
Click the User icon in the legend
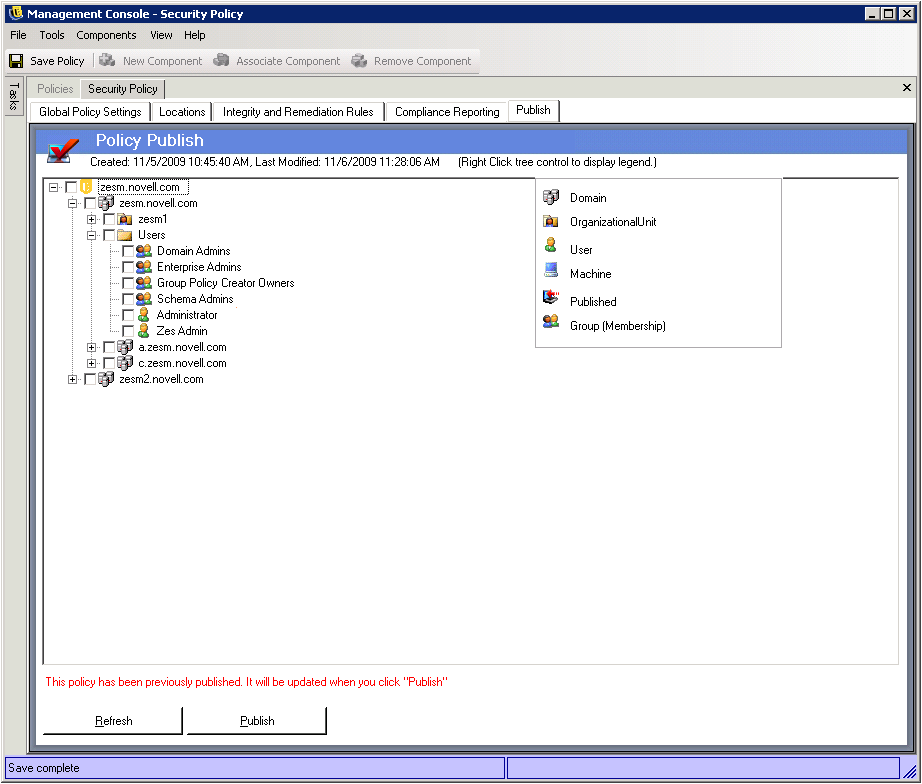coord(550,245)
